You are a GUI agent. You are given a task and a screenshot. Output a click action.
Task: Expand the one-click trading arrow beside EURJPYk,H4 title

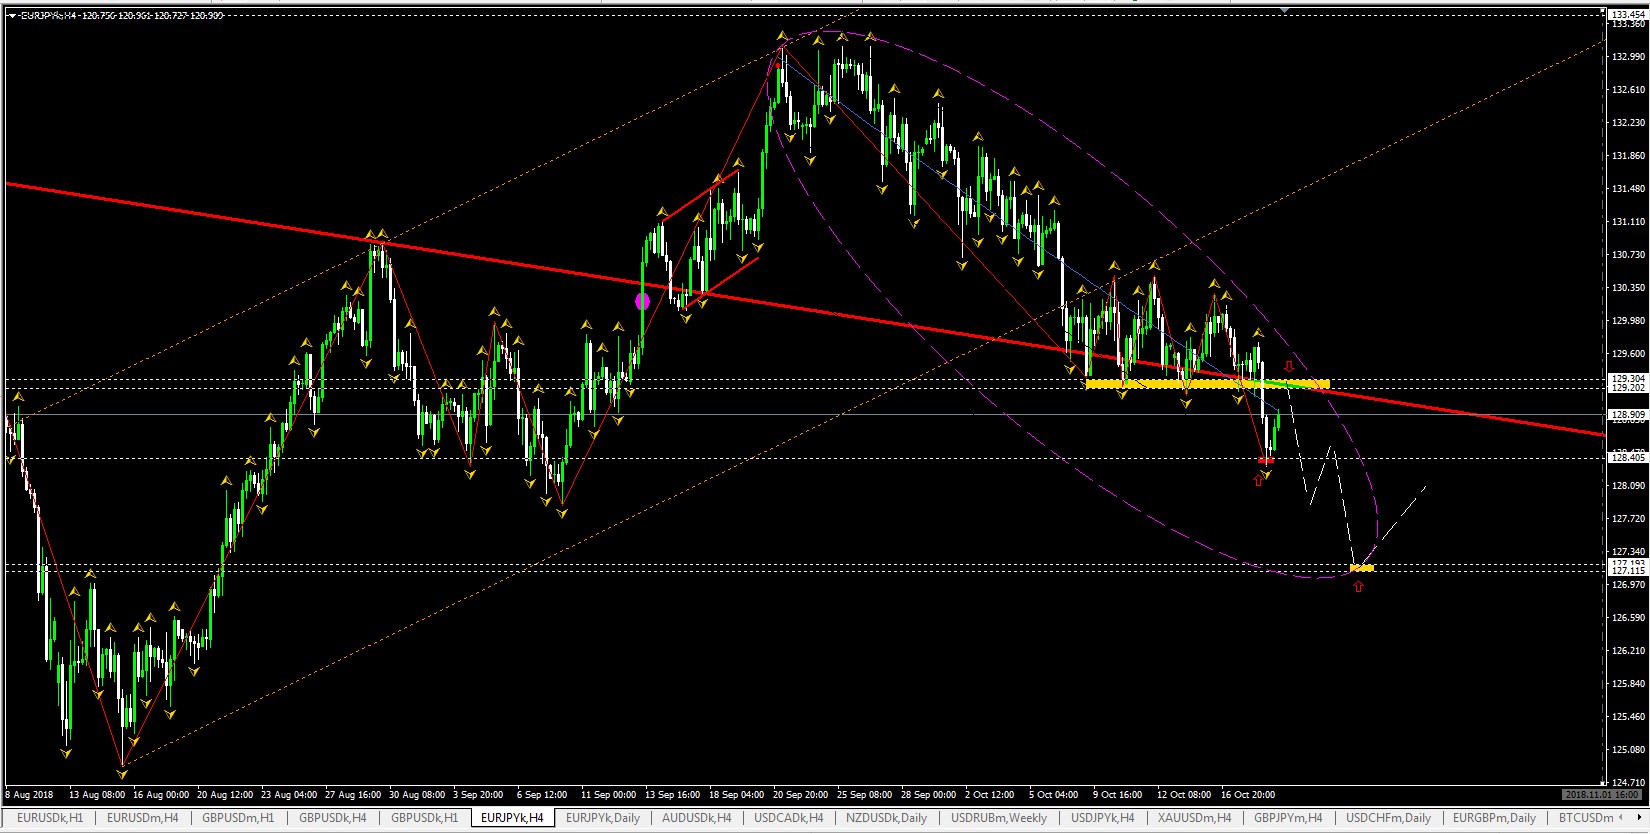point(11,16)
